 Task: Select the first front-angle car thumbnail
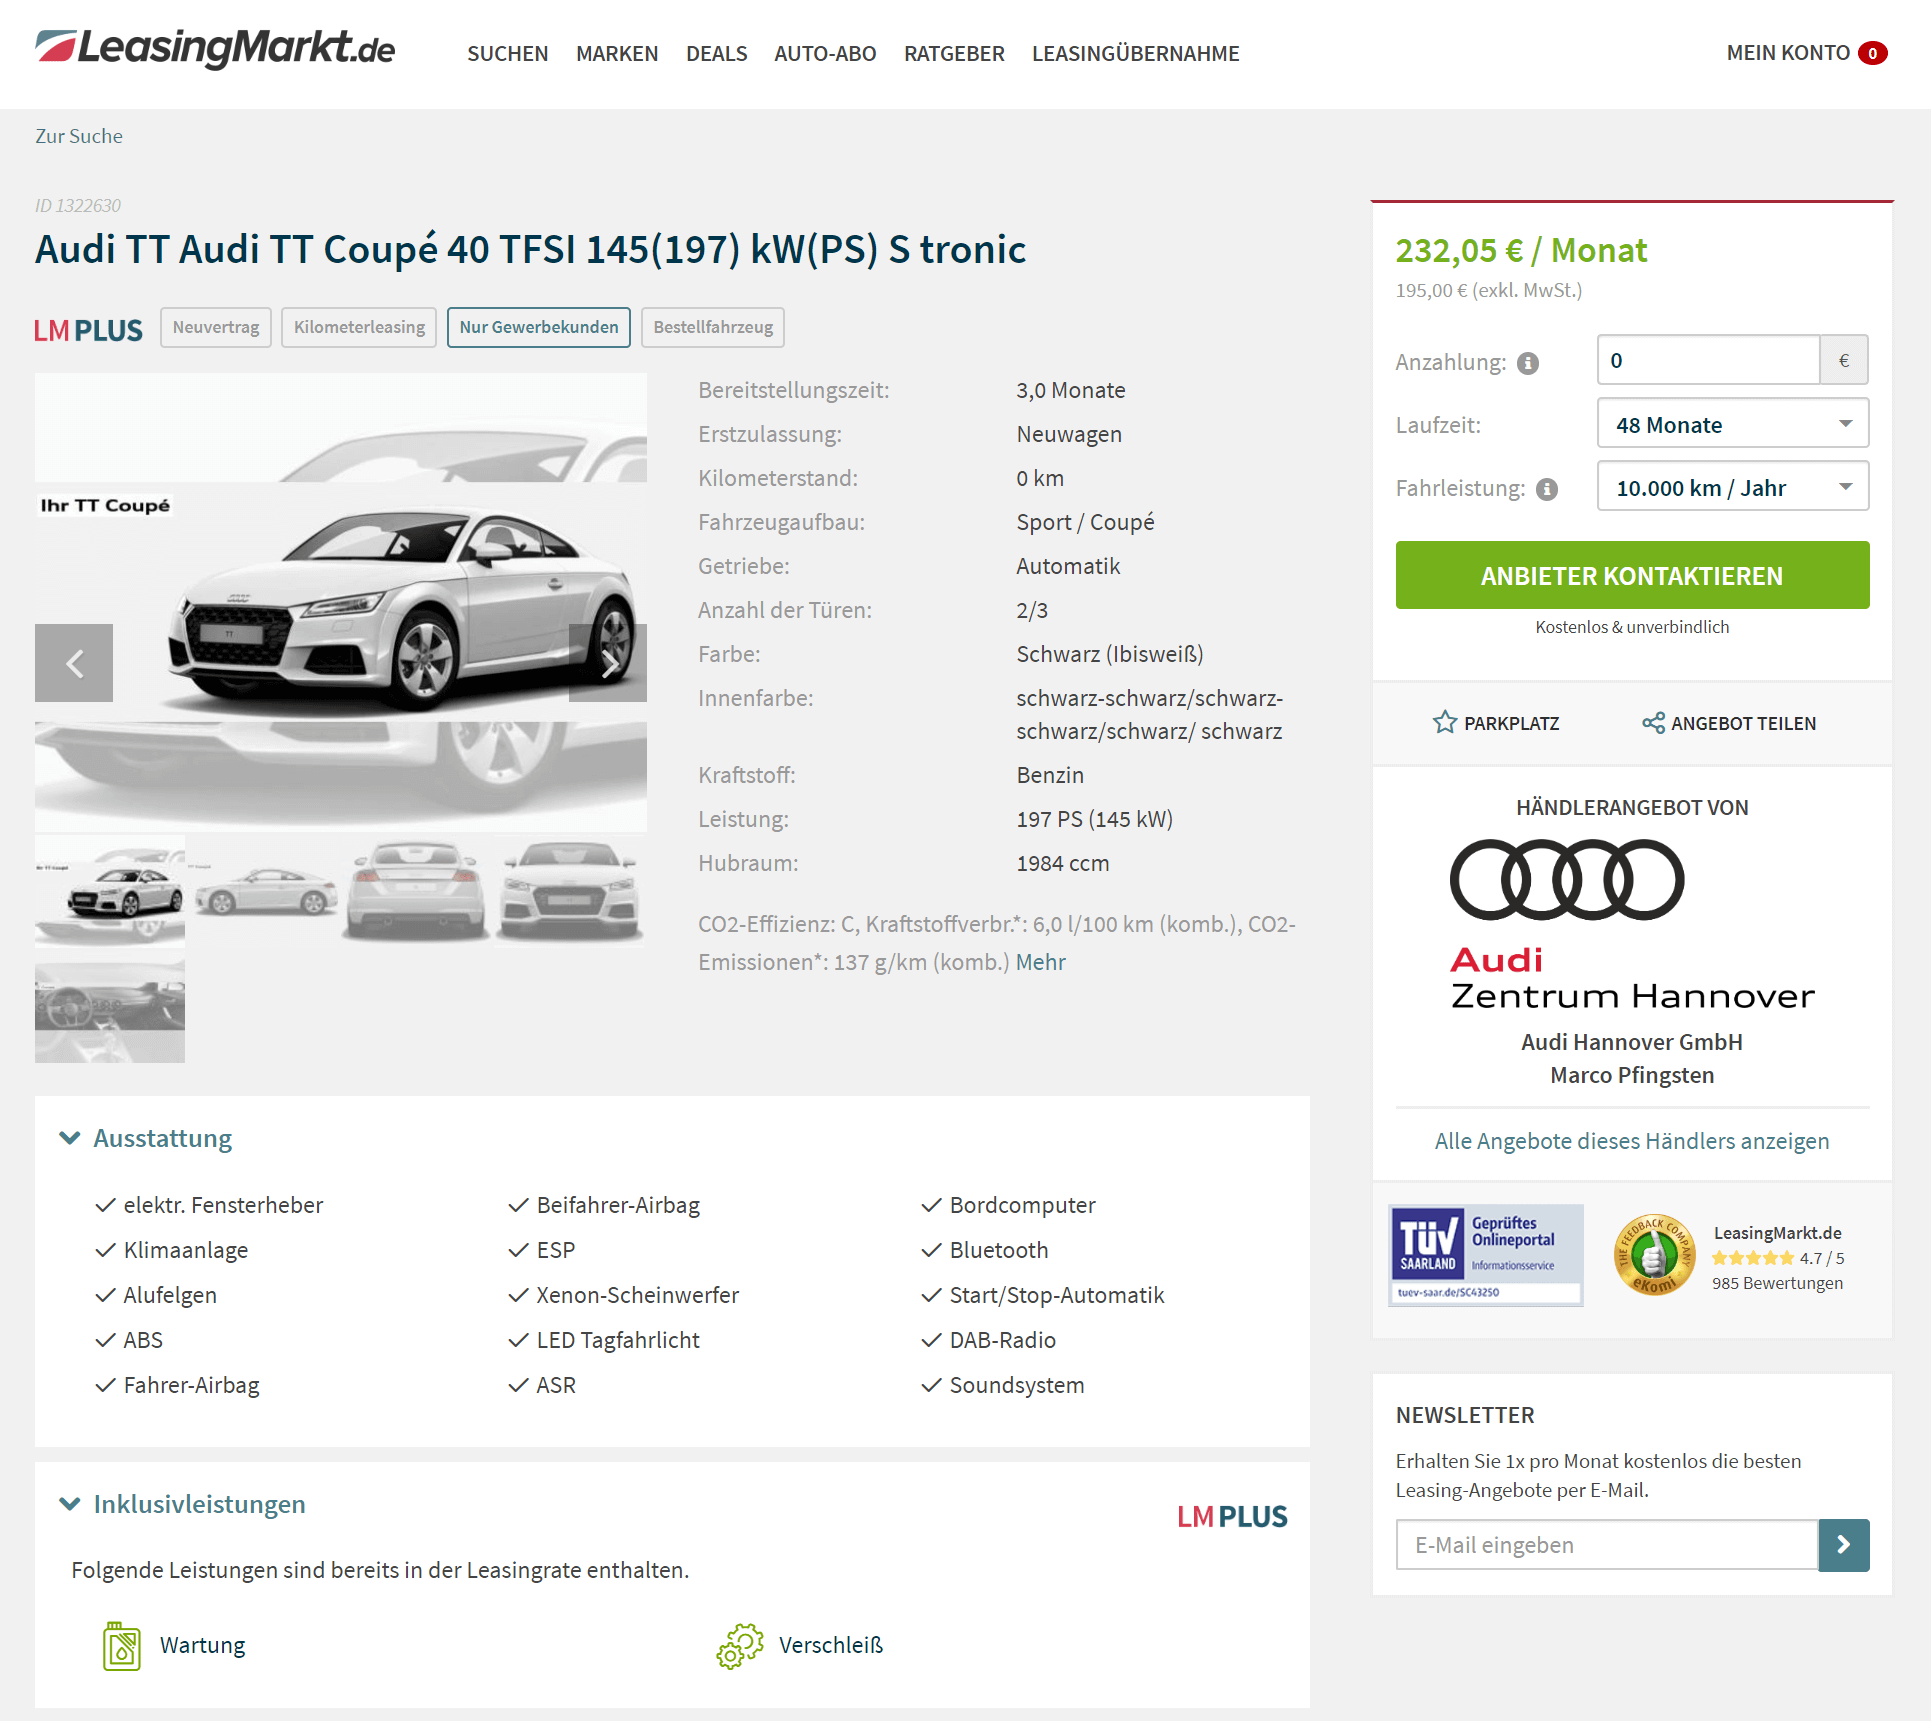(x=110, y=892)
